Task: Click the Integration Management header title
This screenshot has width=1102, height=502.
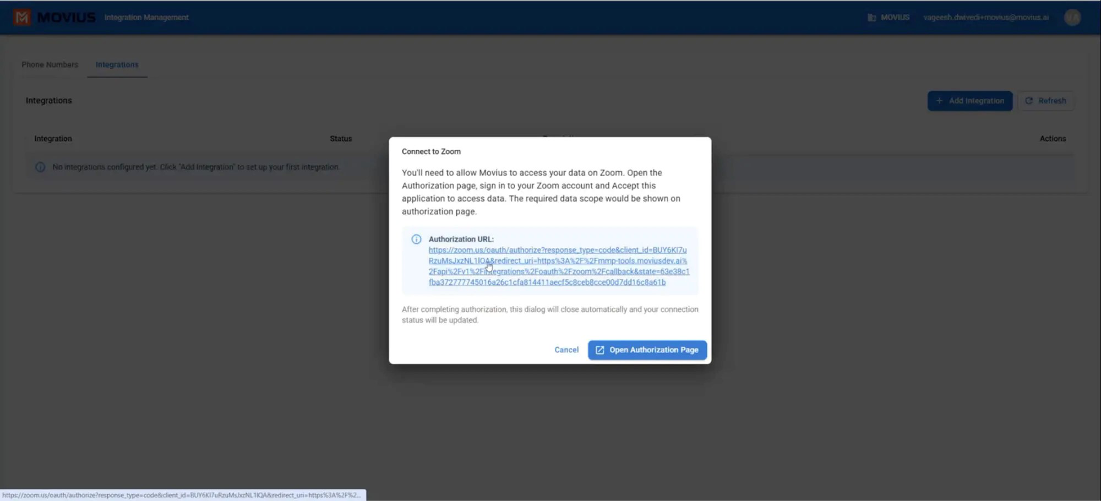Action: [146, 18]
